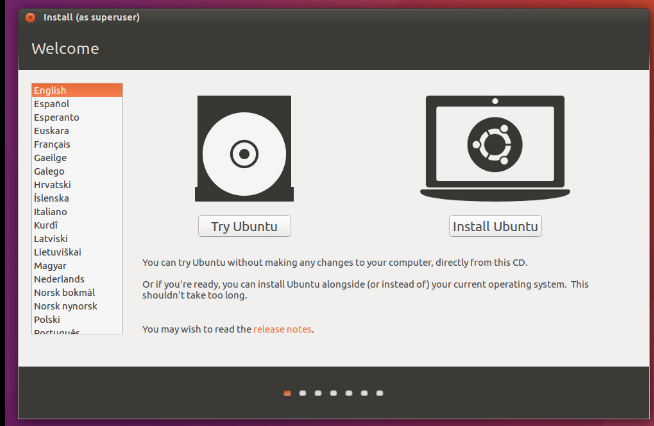Choose Italiano from the language list
This screenshot has width=654, height=426.
[77, 212]
